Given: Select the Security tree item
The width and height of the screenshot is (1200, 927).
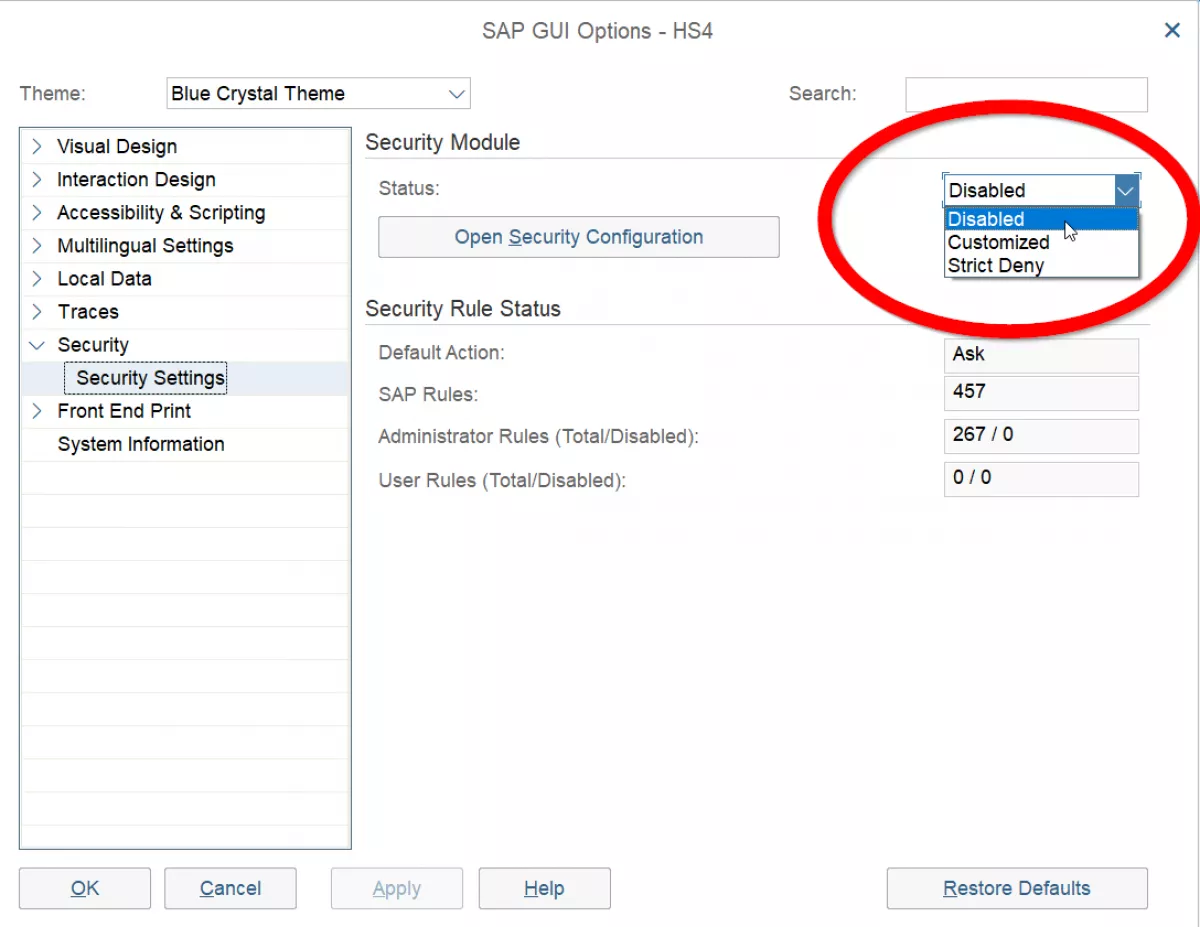Looking at the screenshot, I should point(93,345).
